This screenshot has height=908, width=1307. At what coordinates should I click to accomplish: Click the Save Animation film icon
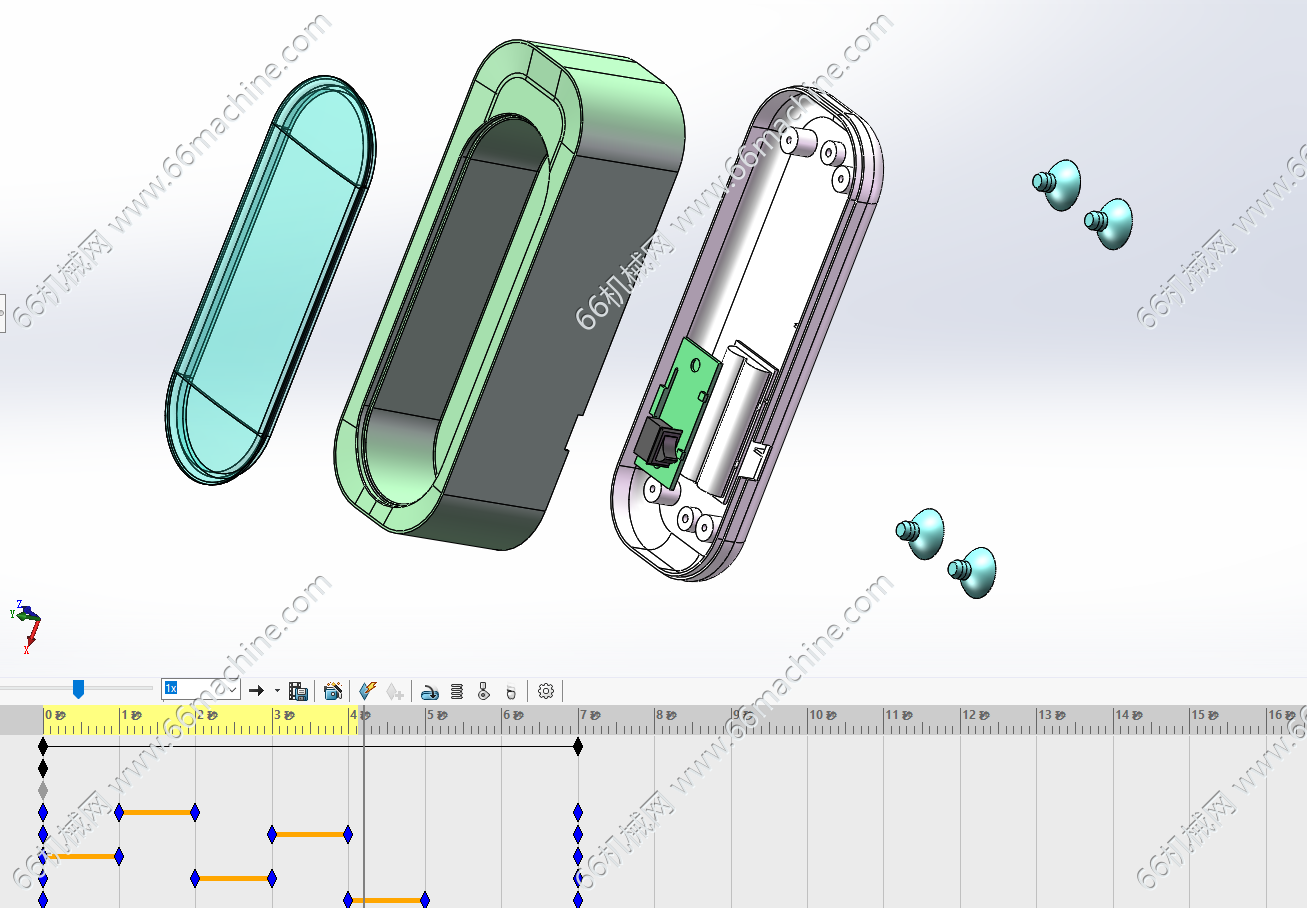pos(298,691)
